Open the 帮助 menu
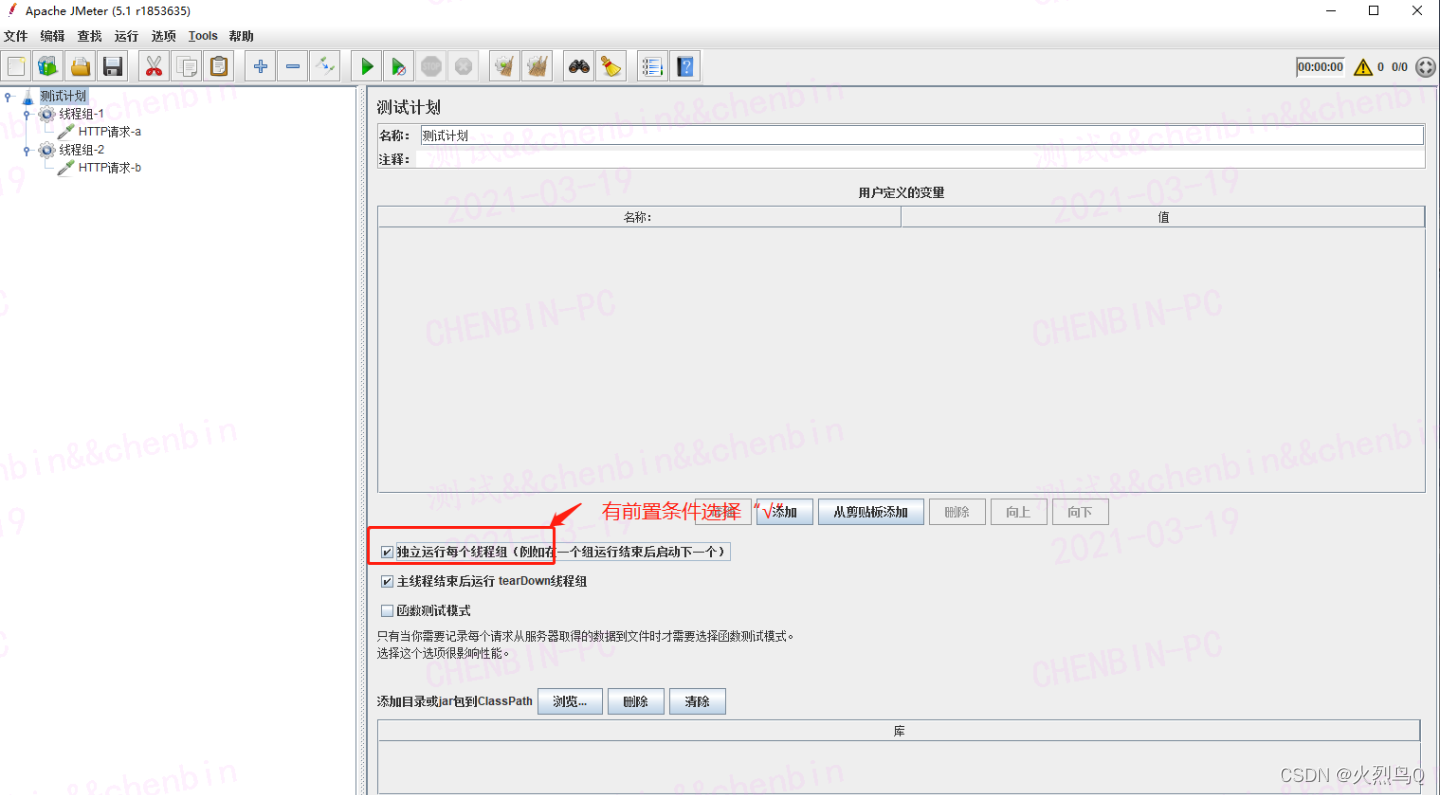The image size is (1440, 795). click(241, 36)
